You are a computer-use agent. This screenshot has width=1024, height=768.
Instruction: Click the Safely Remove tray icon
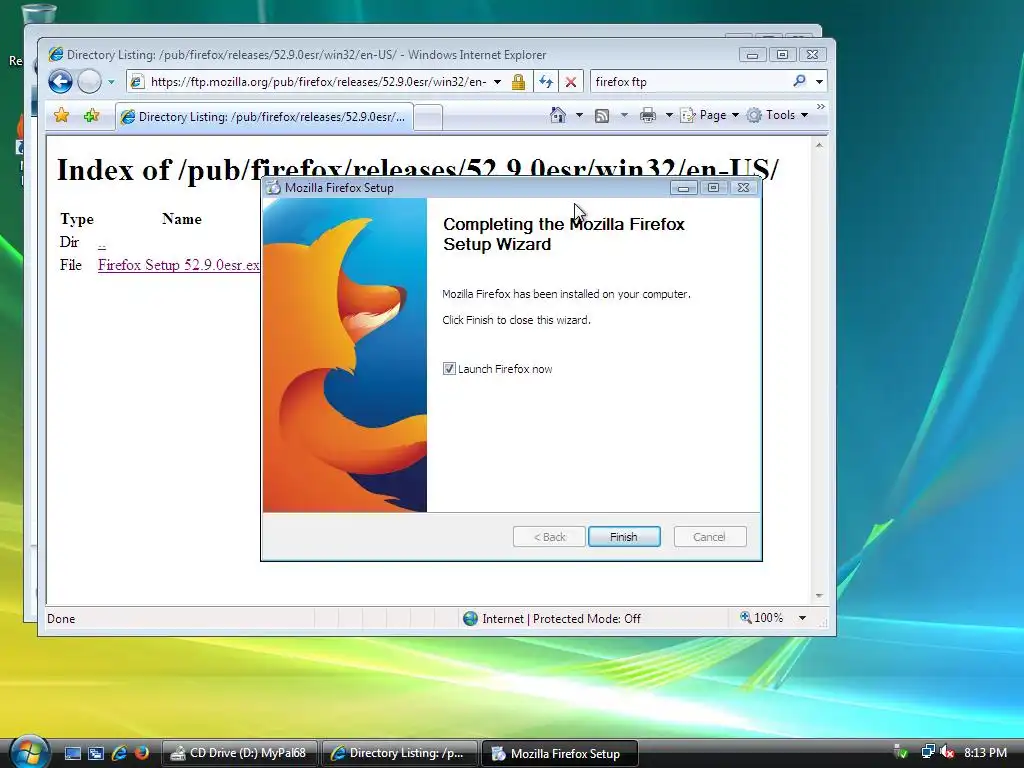tap(901, 752)
